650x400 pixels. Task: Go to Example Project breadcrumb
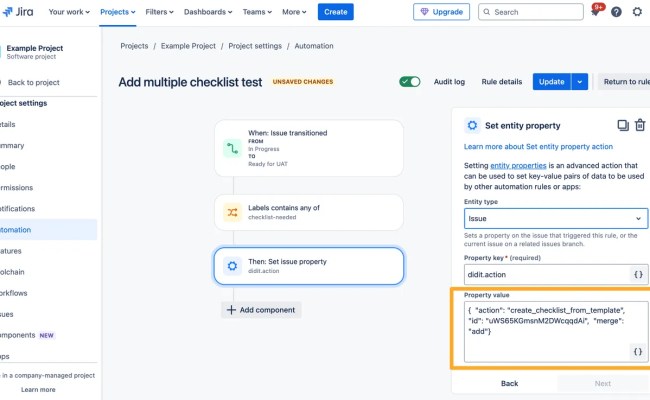pyautogui.click(x=188, y=46)
